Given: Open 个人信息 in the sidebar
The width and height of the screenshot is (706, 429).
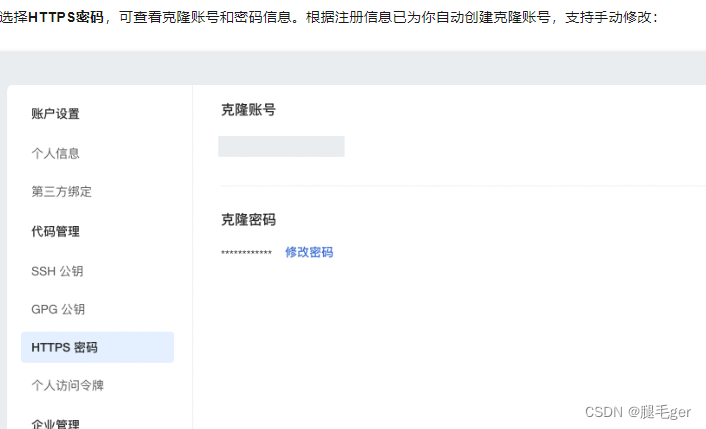Looking at the screenshot, I should [x=55, y=154].
